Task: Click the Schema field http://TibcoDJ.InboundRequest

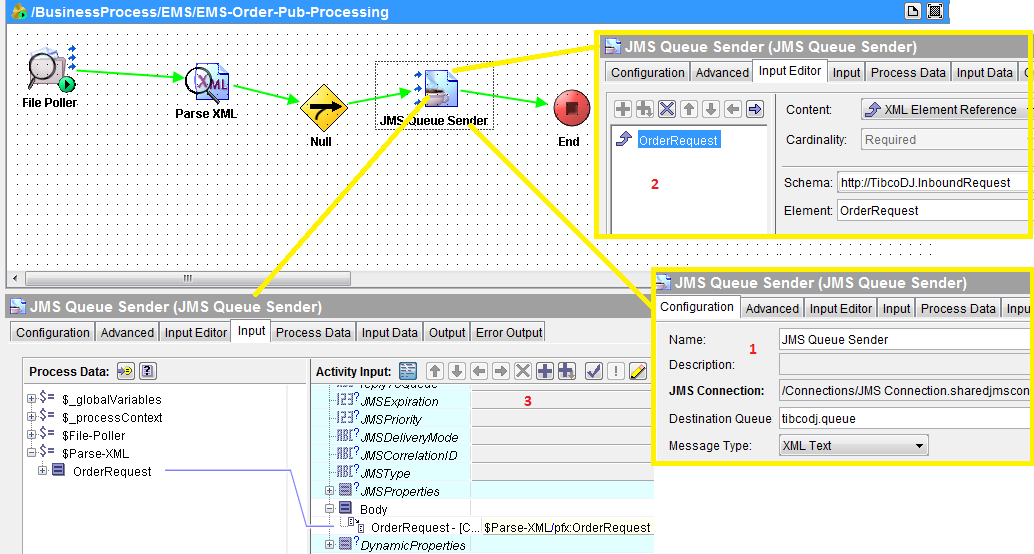Action: pos(934,183)
